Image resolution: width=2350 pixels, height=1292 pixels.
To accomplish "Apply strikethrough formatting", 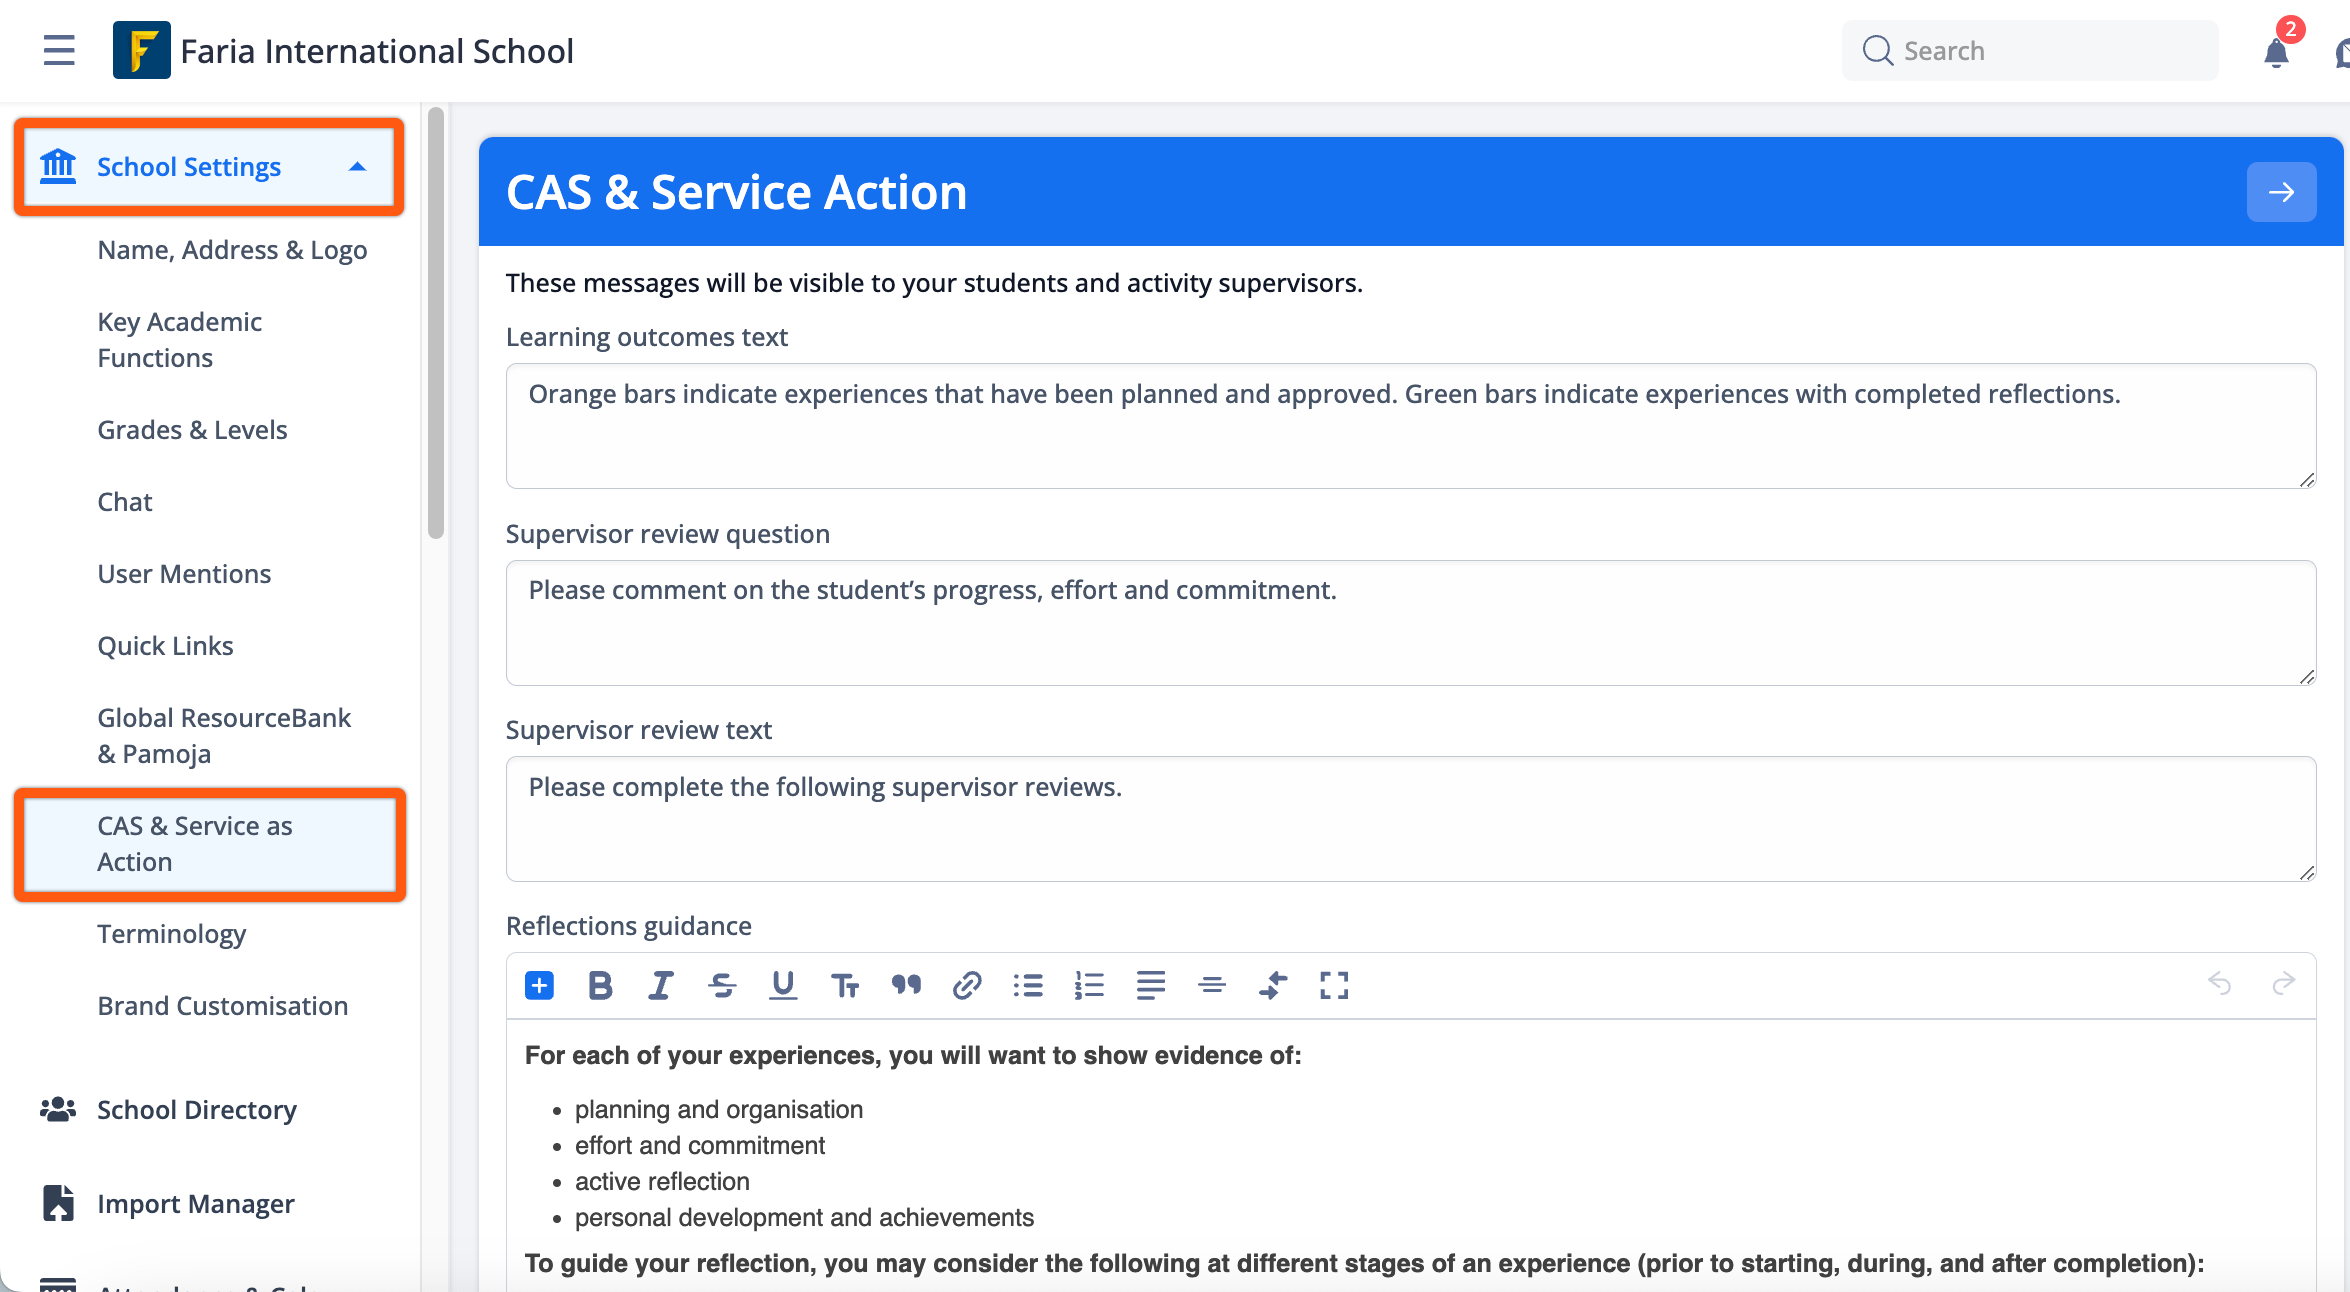I will [722, 985].
